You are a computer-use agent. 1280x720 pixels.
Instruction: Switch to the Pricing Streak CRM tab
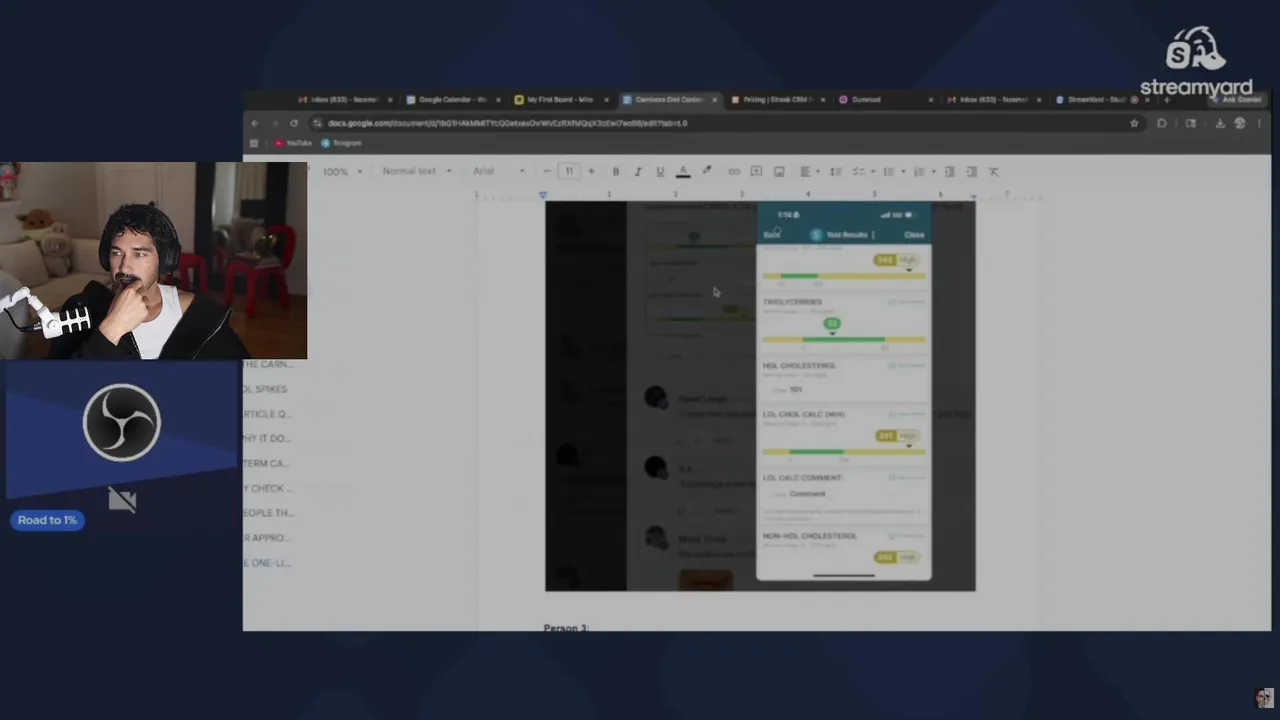[777, 100]
